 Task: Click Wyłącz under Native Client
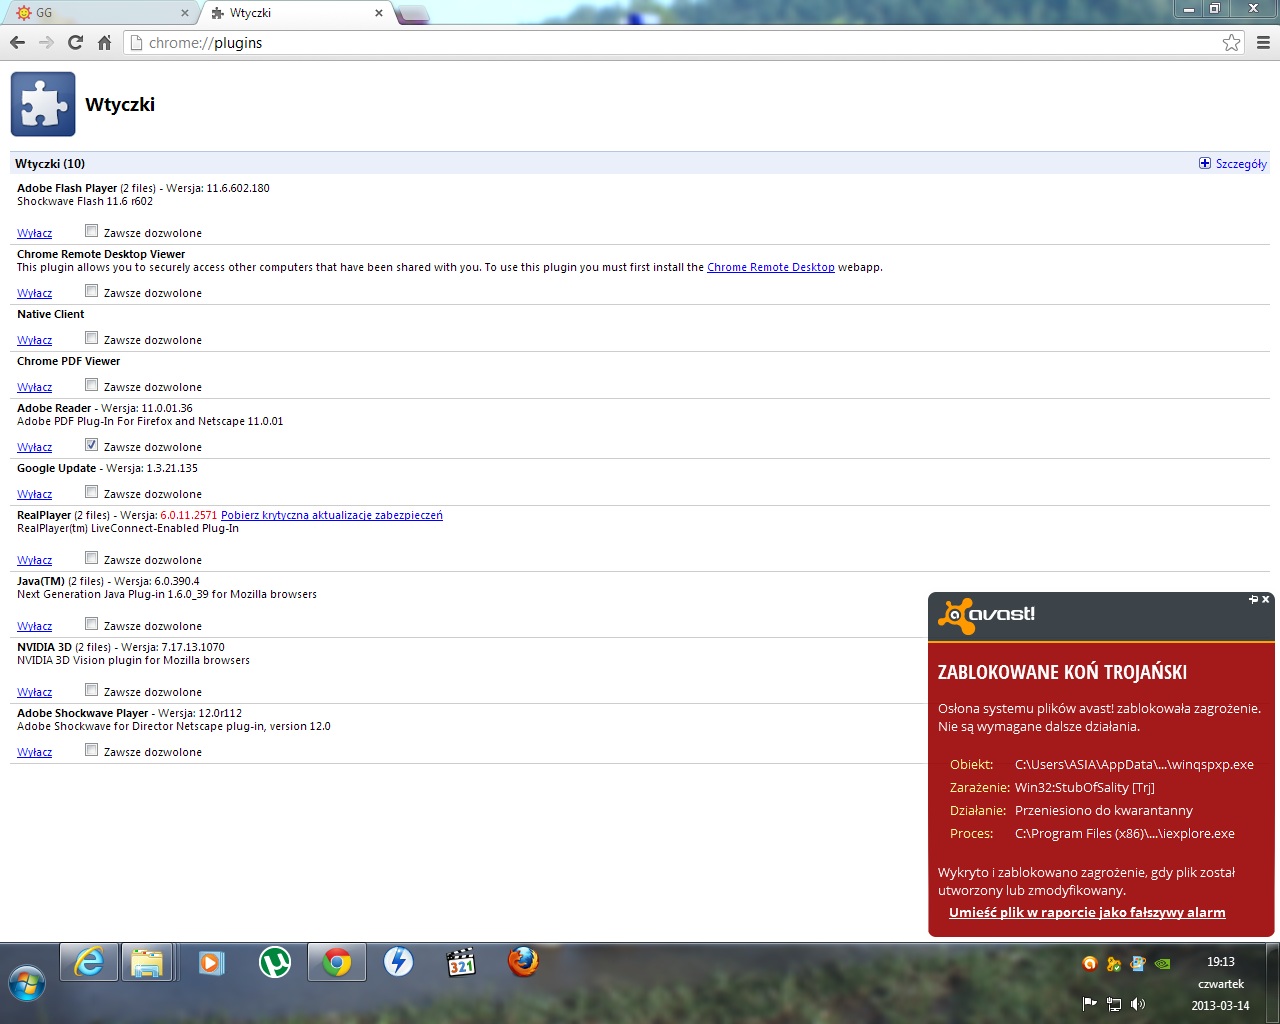coord(34,340)
